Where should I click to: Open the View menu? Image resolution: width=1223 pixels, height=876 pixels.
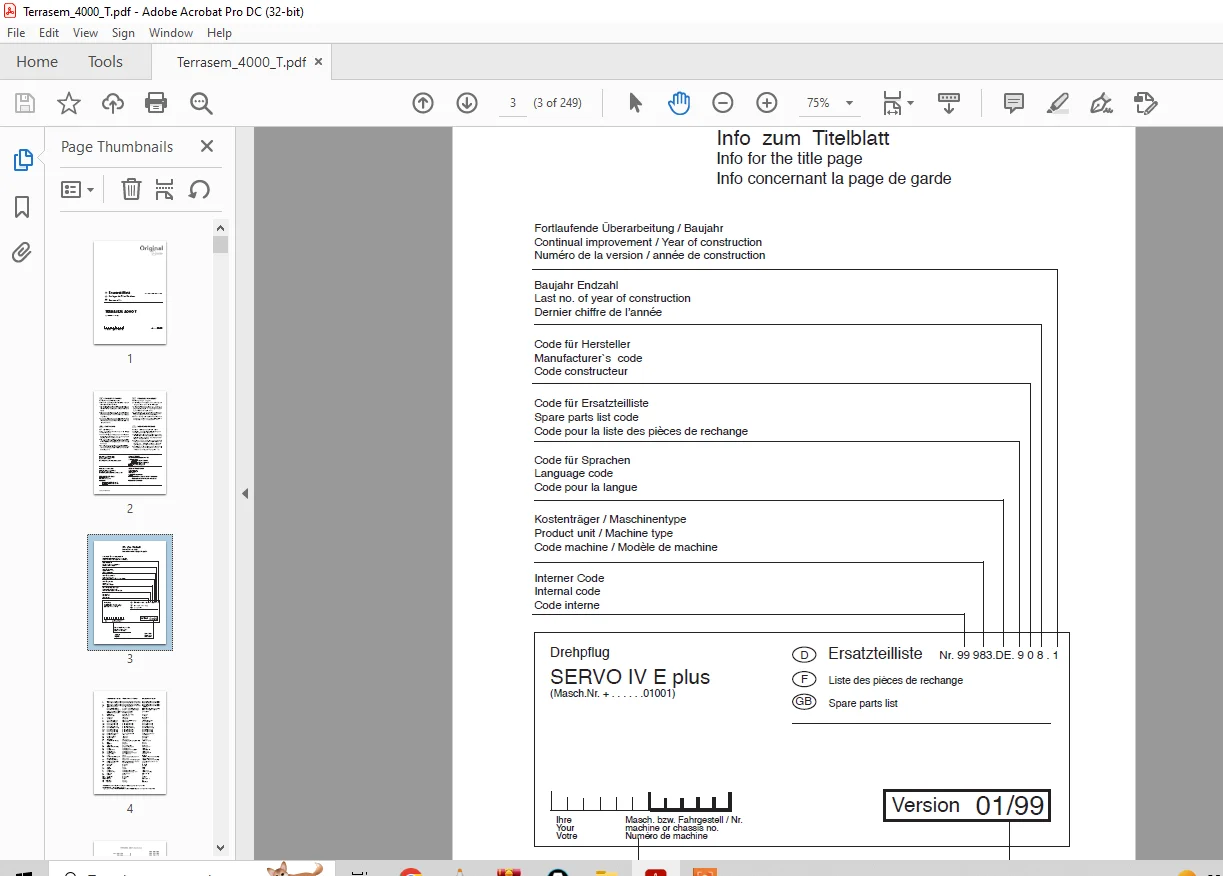point(85,33)
